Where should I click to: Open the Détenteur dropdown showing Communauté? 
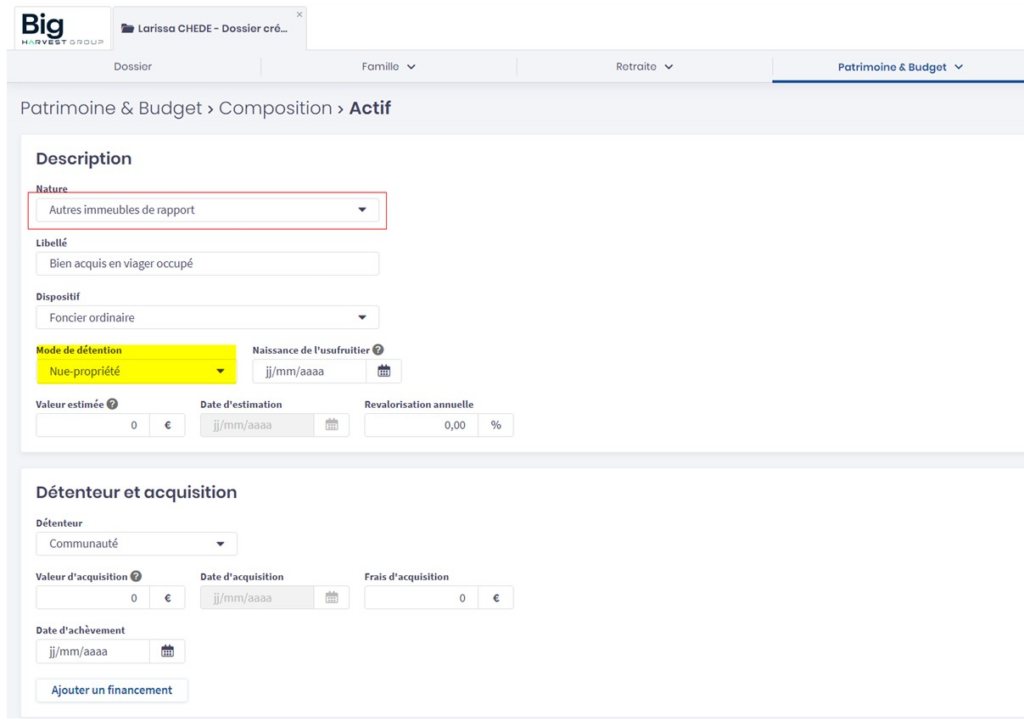pyautogui.click(x=136, y=544)
